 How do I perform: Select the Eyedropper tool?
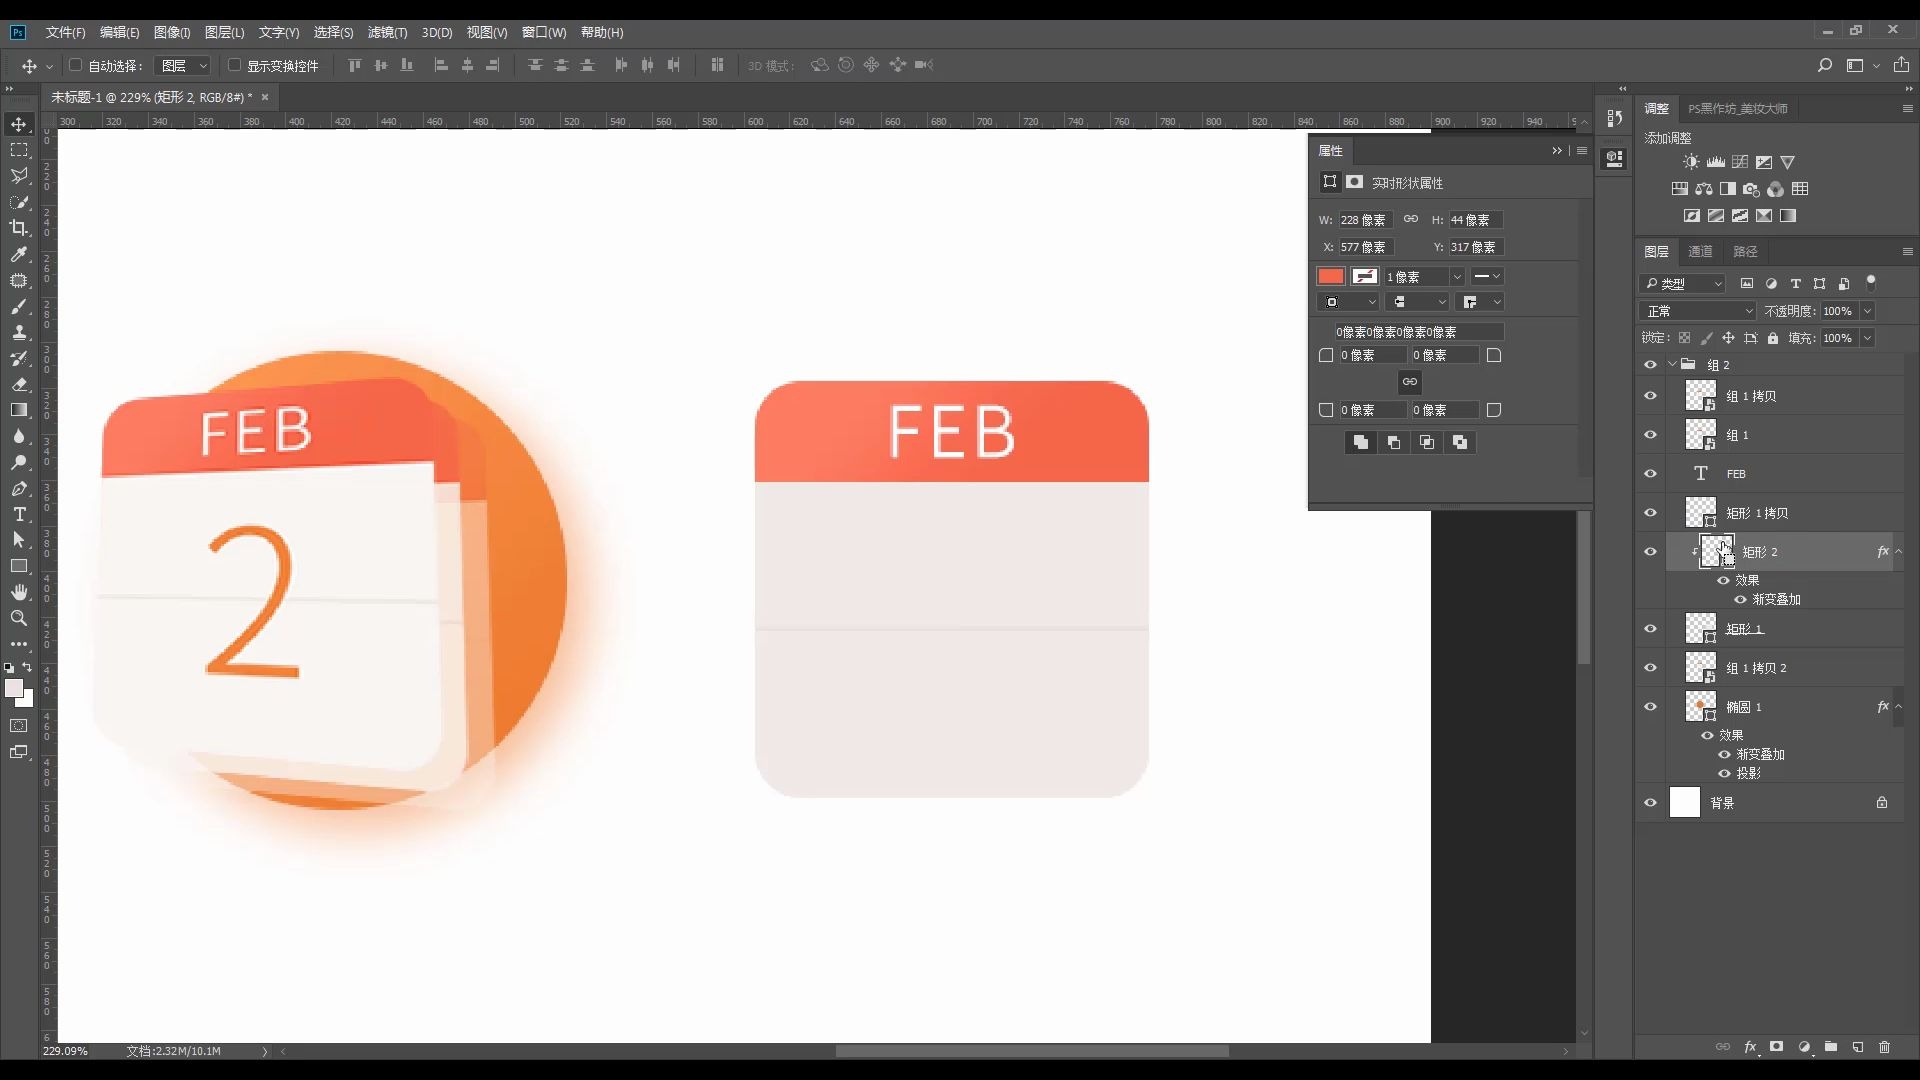click(x=19, y=254)
